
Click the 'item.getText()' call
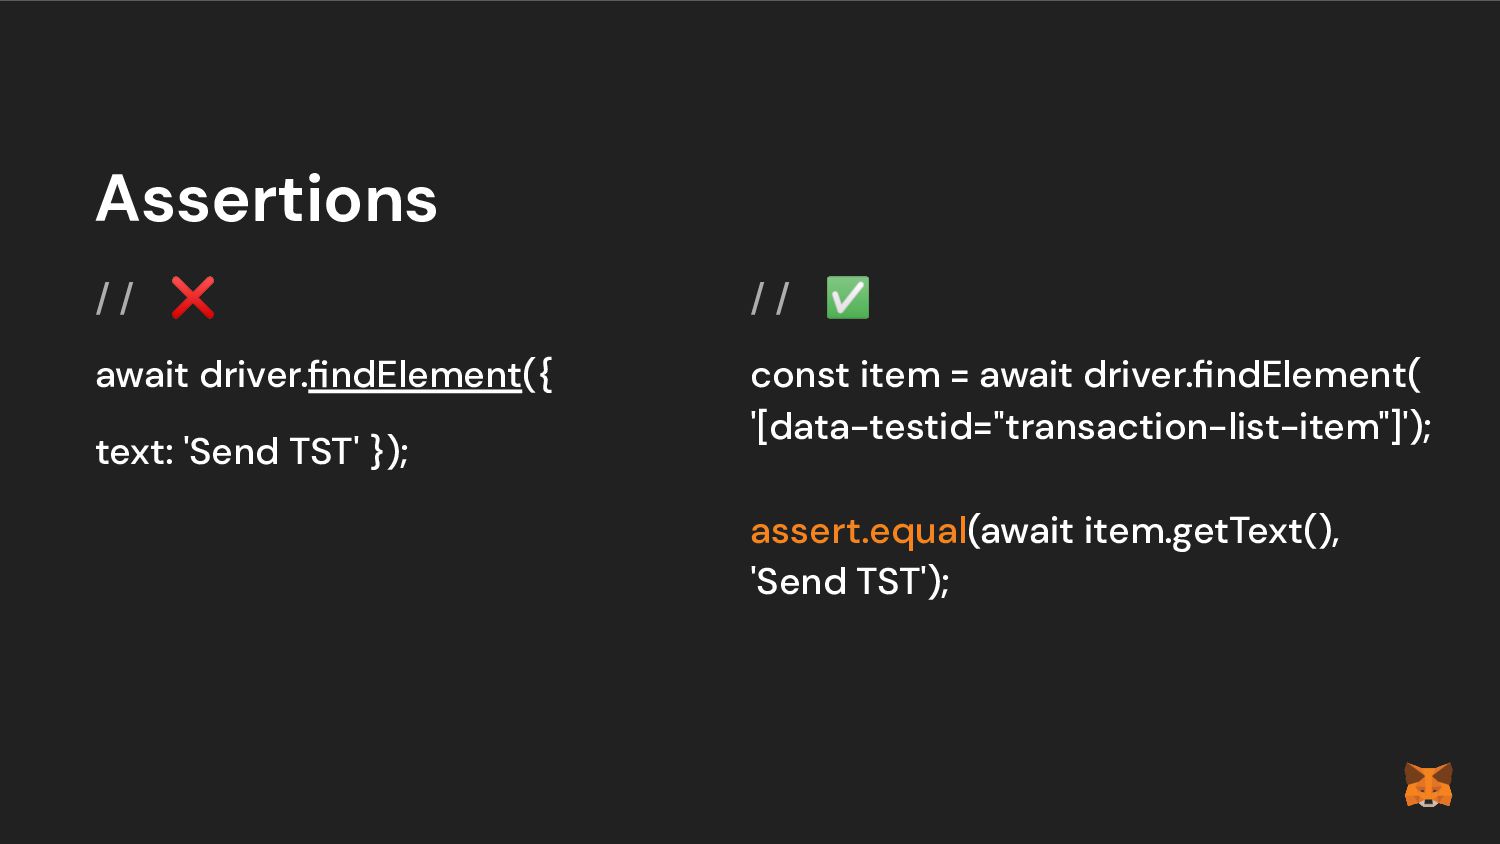coord(1210,531)
